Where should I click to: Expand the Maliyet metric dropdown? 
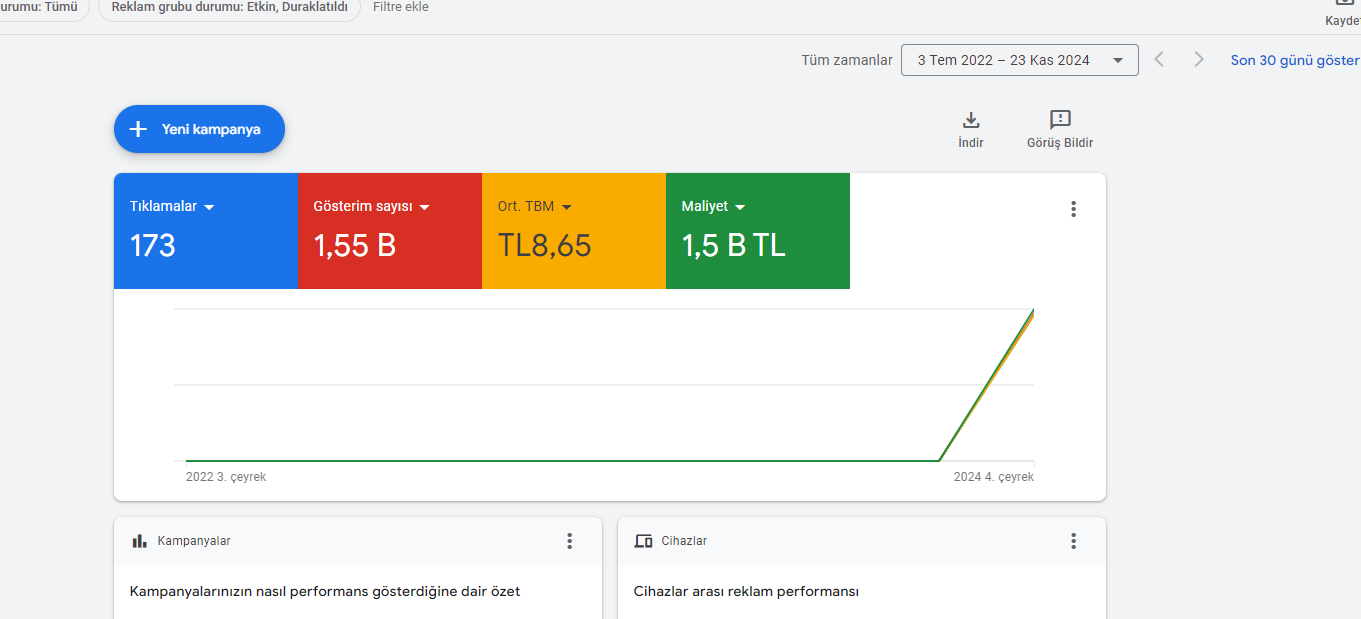(740, 207)
